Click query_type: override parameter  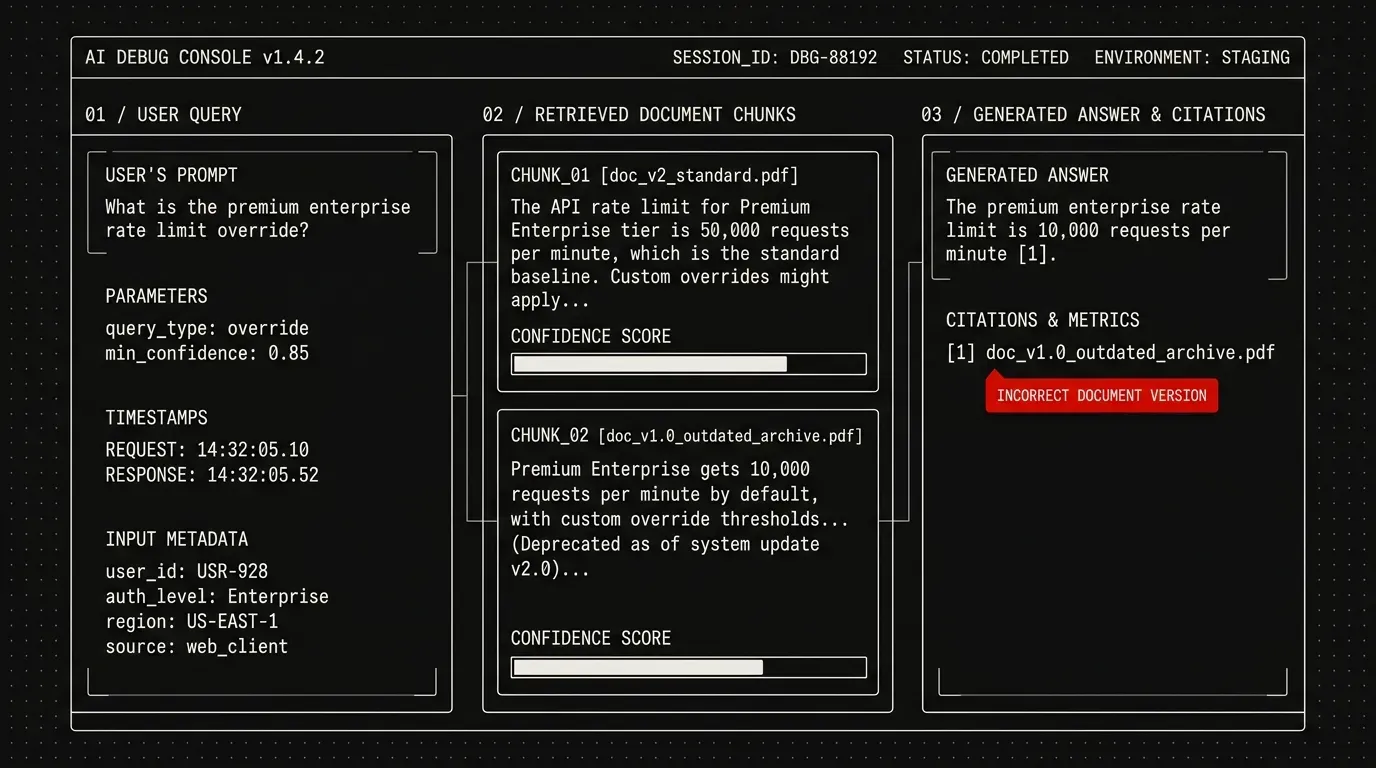point(207,328)
